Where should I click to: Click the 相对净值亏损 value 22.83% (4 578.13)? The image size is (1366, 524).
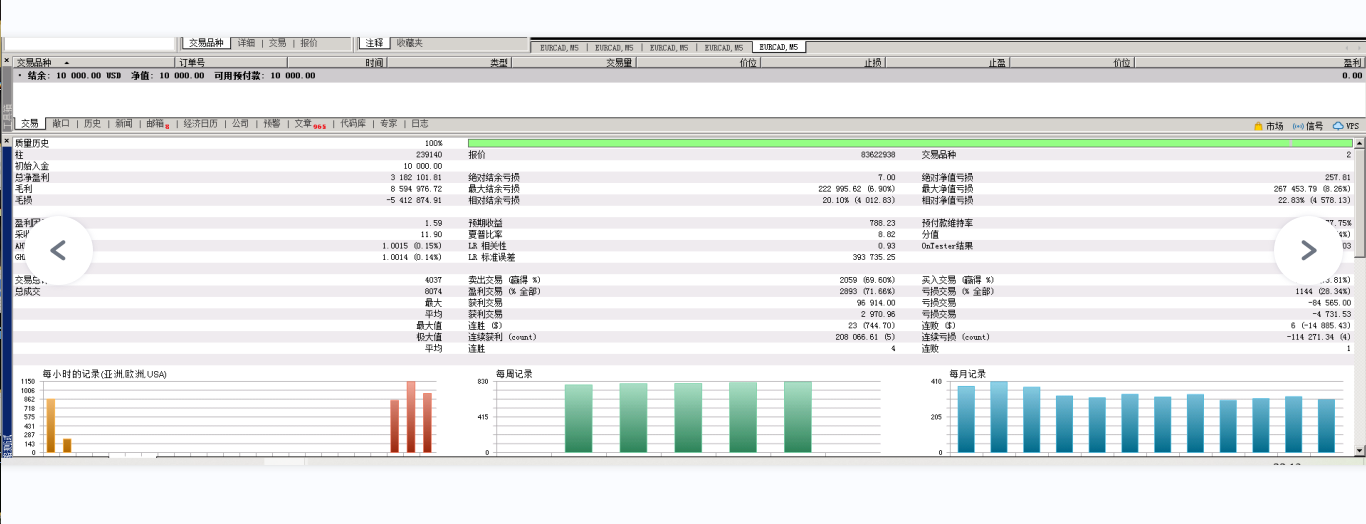click(1312, 200)
